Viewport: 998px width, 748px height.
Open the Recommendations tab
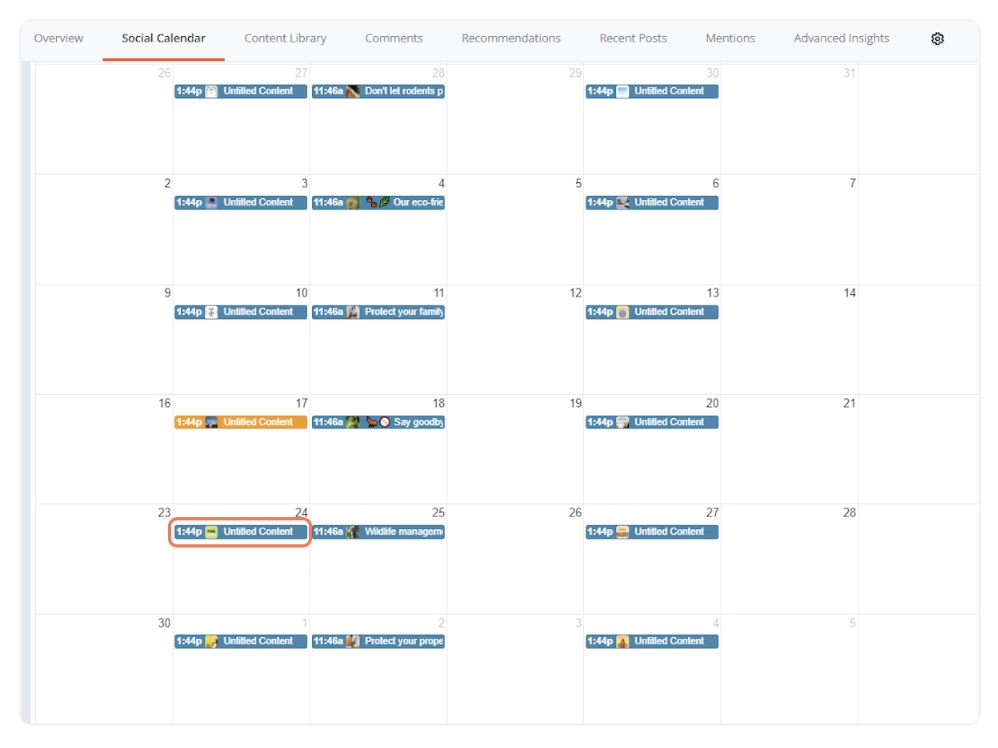pos(511,39)
